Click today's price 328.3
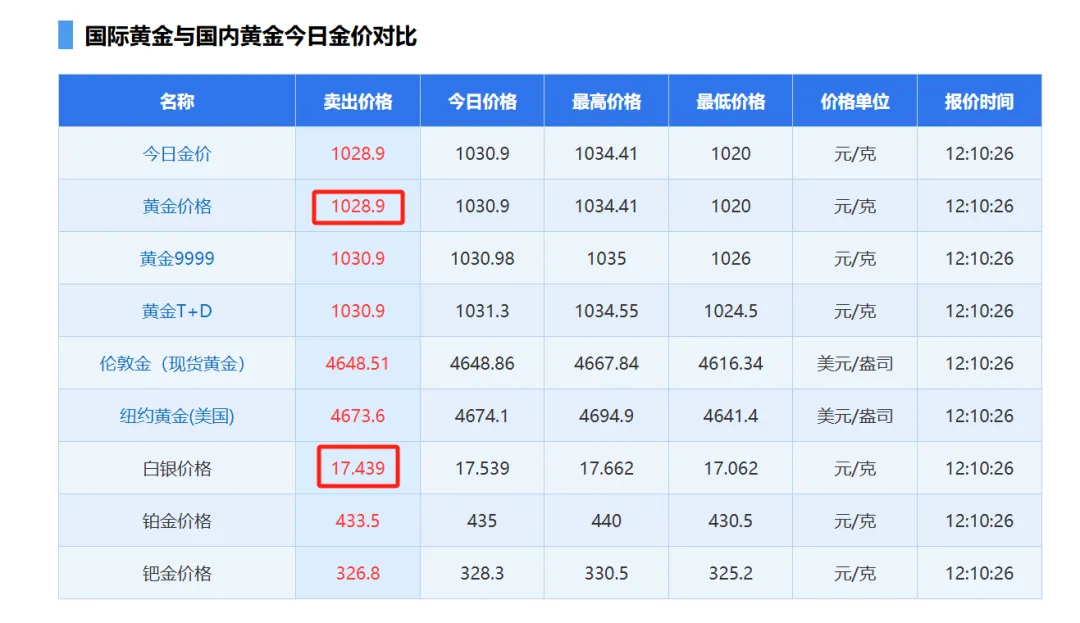Viewport: 1080px width, 623px height. (482, 573)
